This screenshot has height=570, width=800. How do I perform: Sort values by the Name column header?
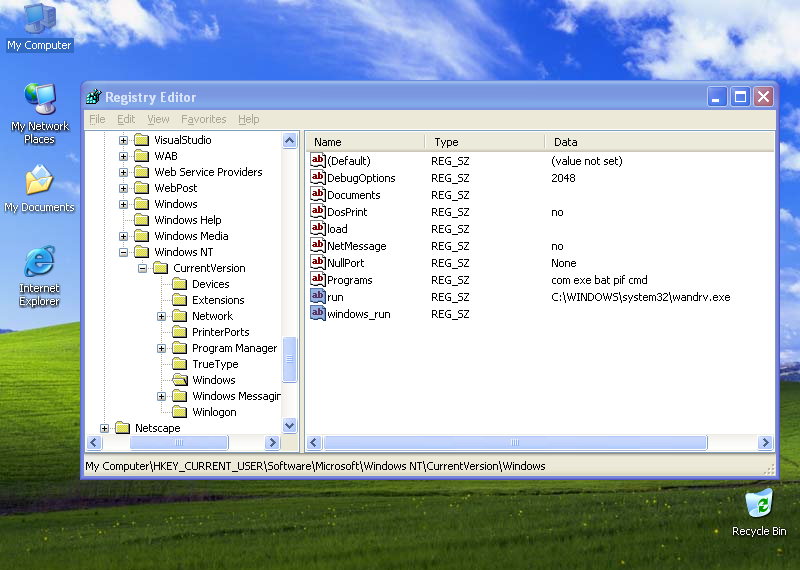pos(365,142)
